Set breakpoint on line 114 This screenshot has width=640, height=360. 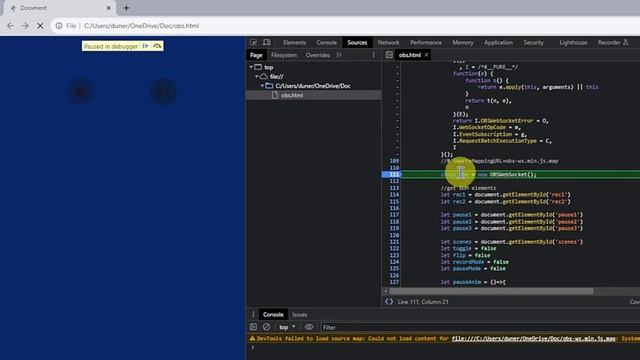click(x=394, y=195)
